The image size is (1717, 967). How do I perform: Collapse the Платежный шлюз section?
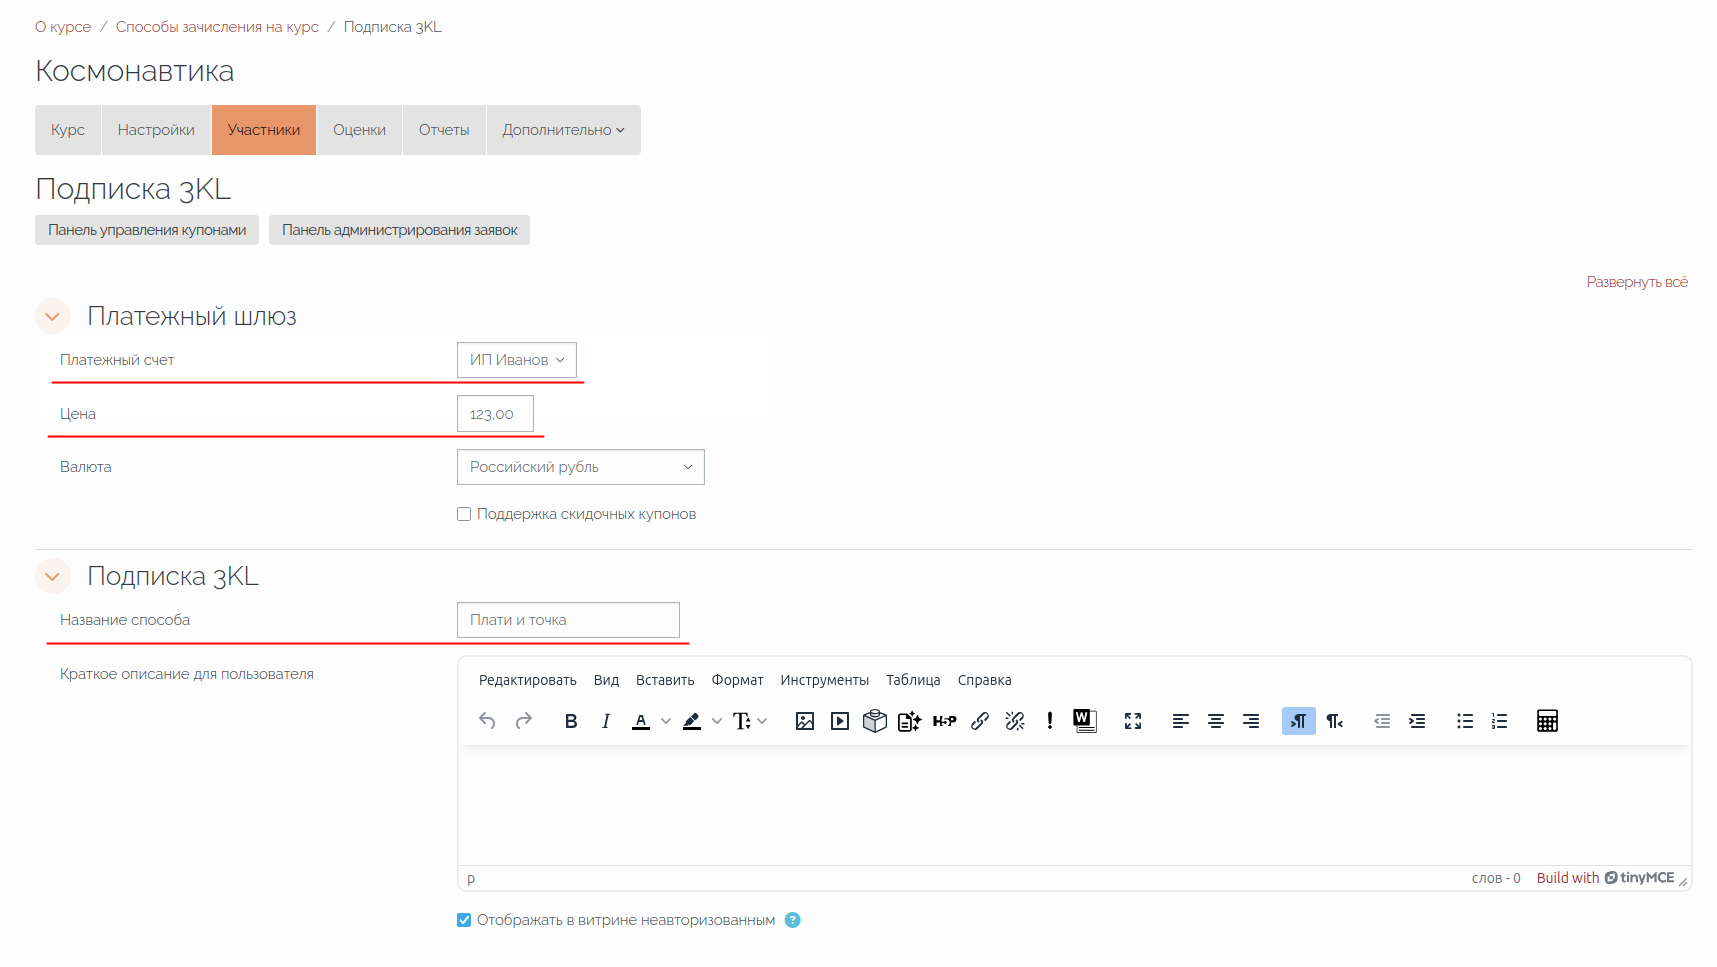click(x=53, y=317)
